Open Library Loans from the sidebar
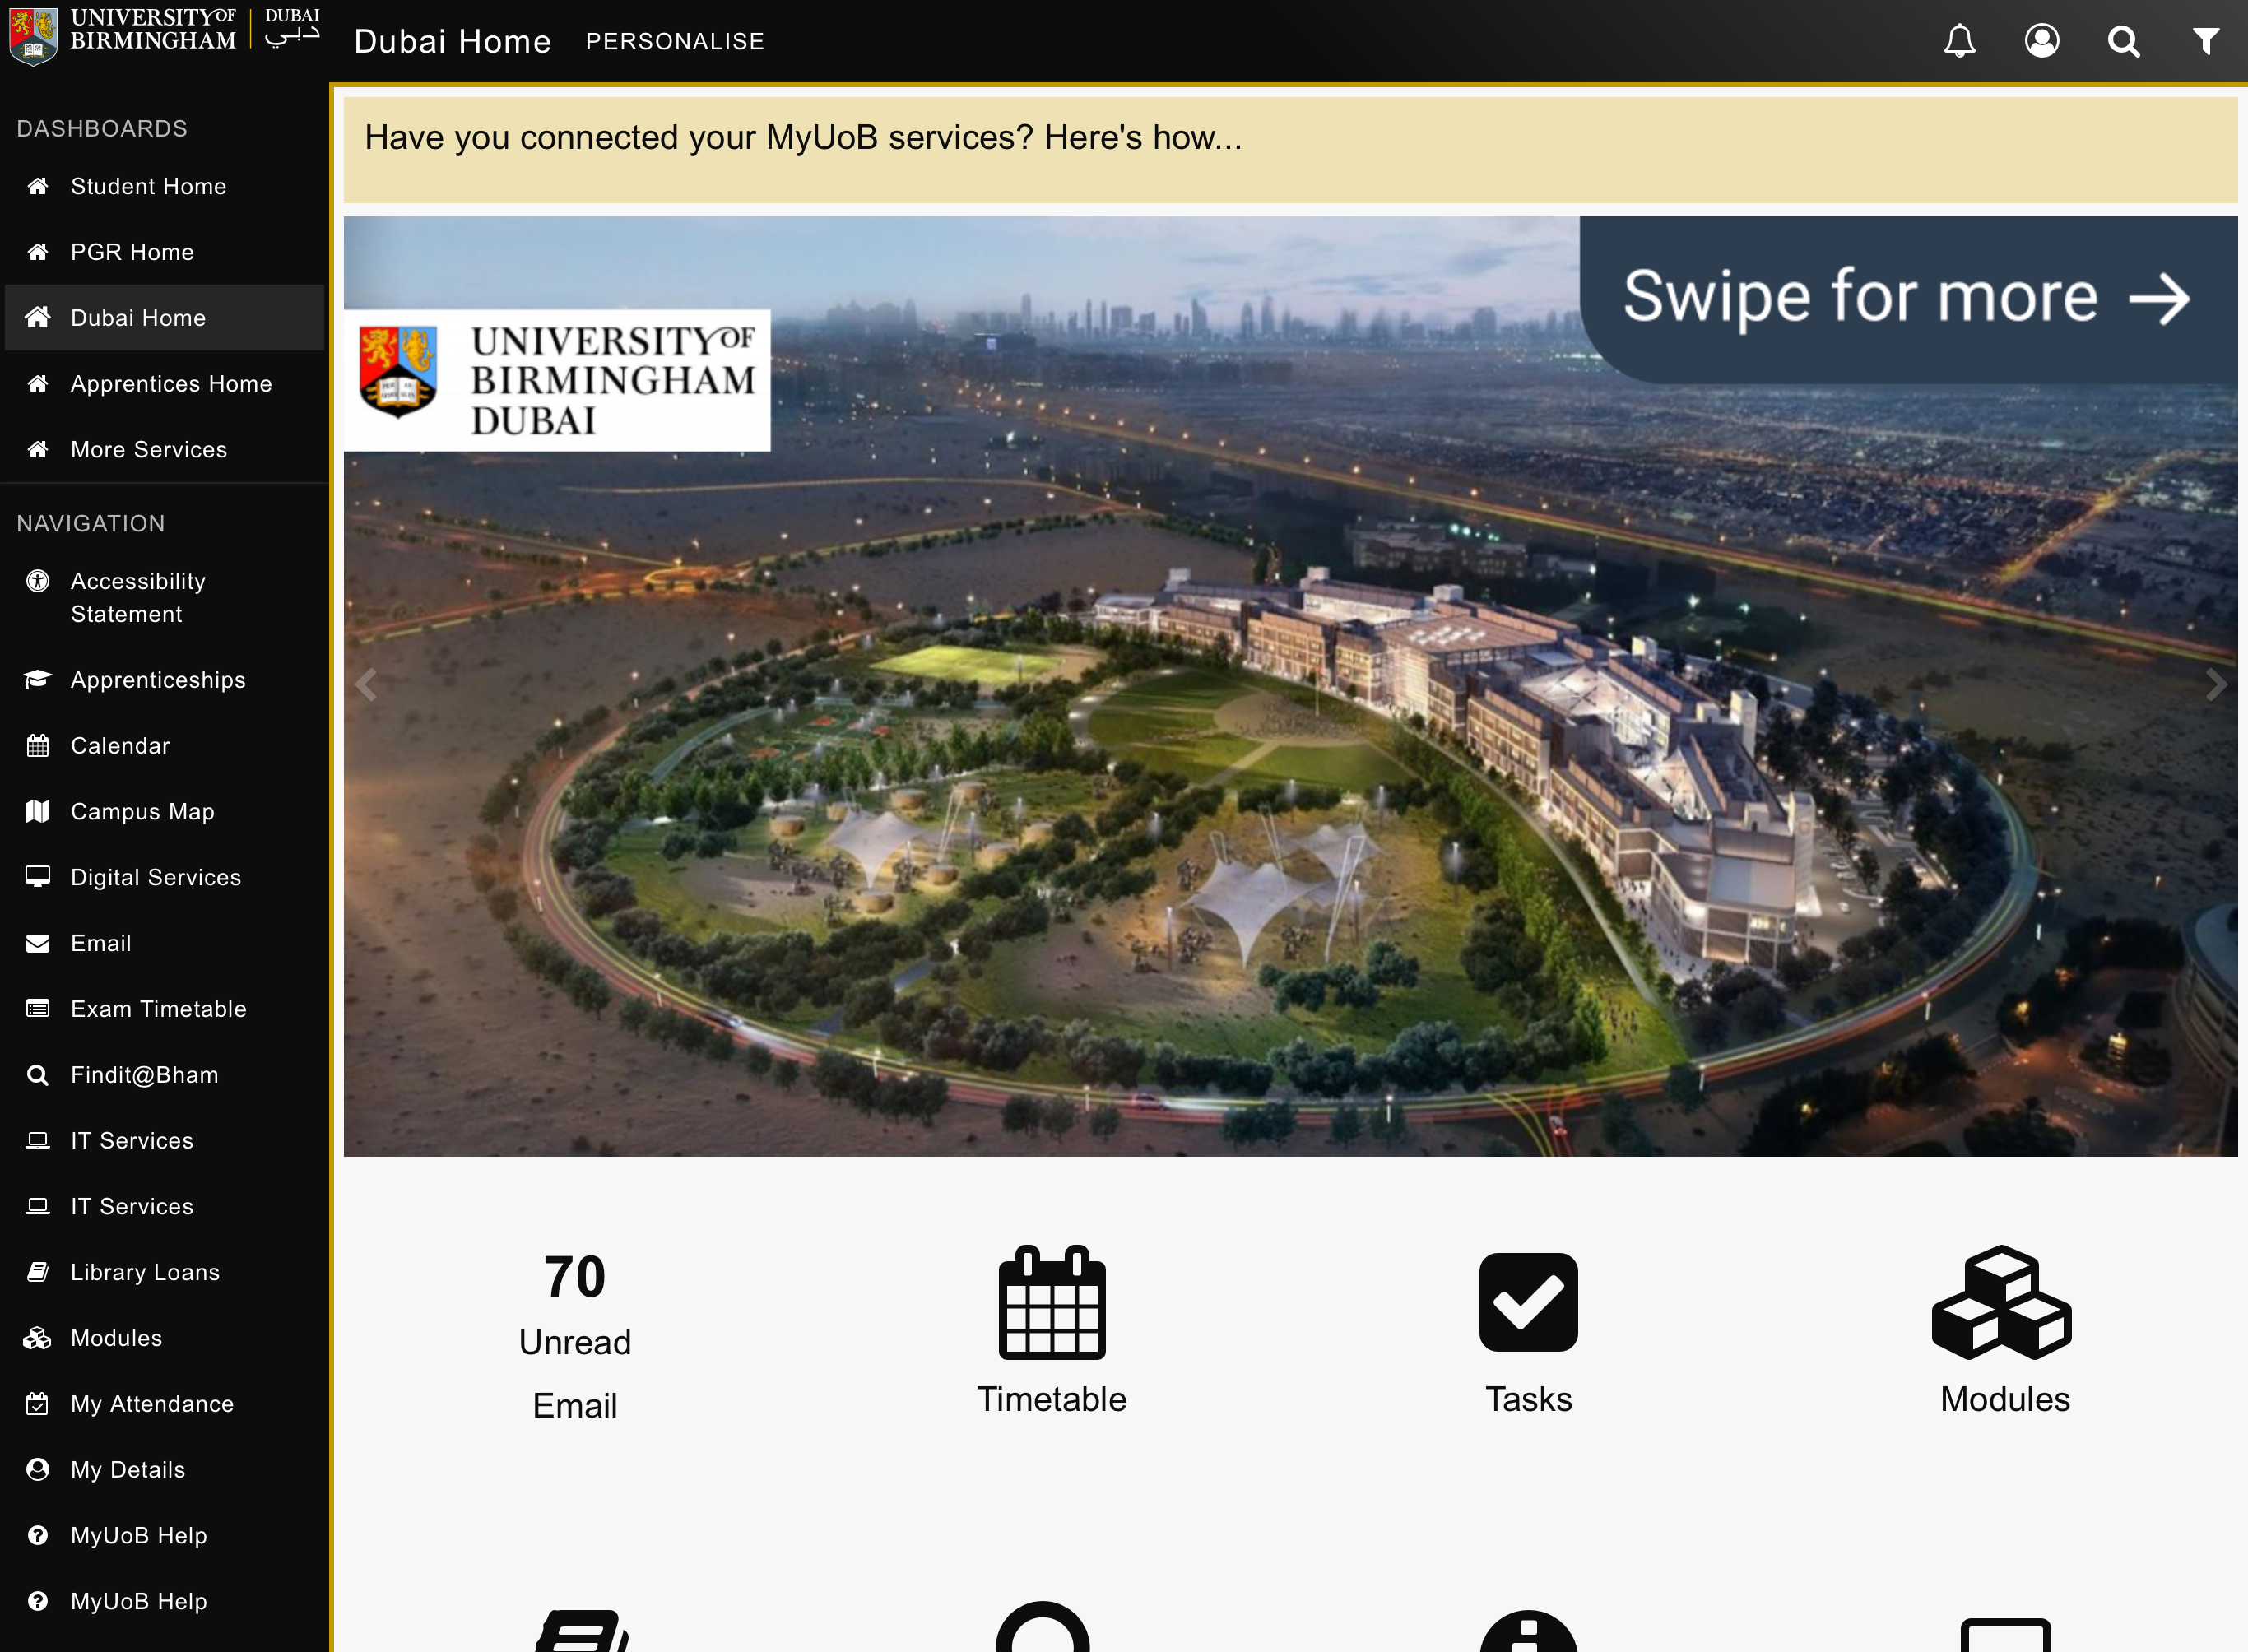Viewport: 2248px width, 1652px height. pyautogui.click(x=144, y=1271)
